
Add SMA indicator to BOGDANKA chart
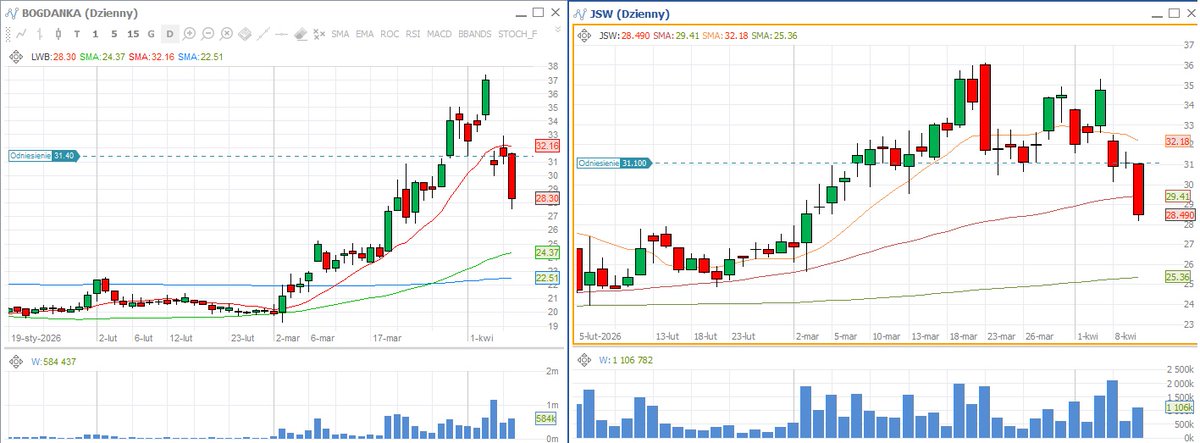pyautogui.click(x=340, y=34)
